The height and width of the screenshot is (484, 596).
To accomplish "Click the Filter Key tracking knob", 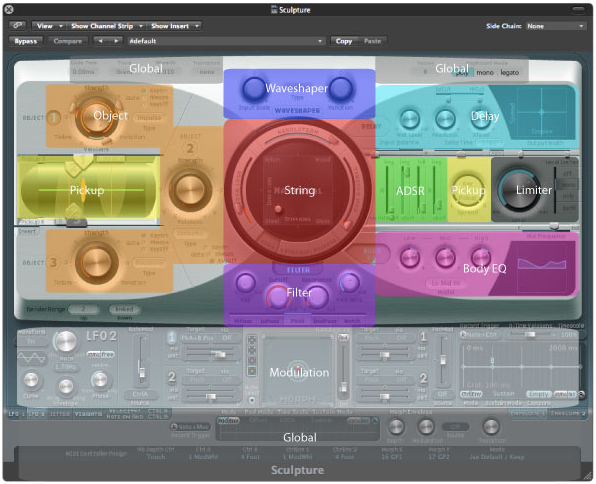I will click(246, 282).
